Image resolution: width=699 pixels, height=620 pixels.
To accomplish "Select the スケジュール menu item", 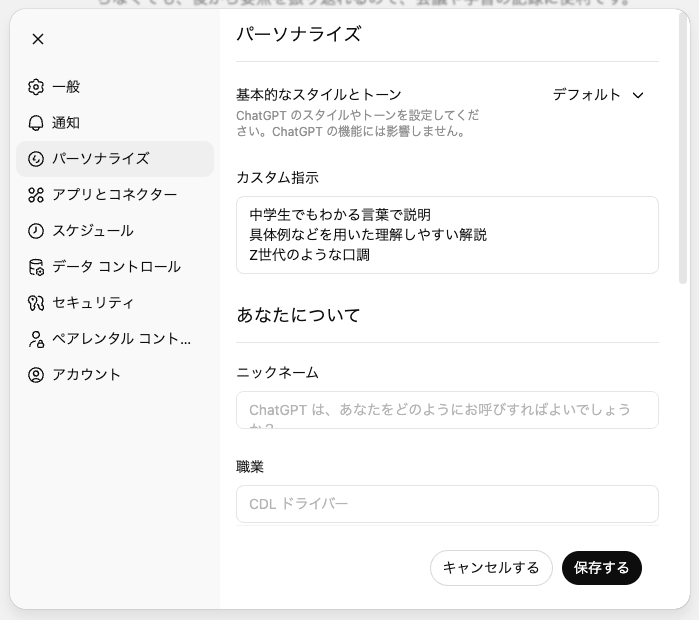I will point(92,231).
